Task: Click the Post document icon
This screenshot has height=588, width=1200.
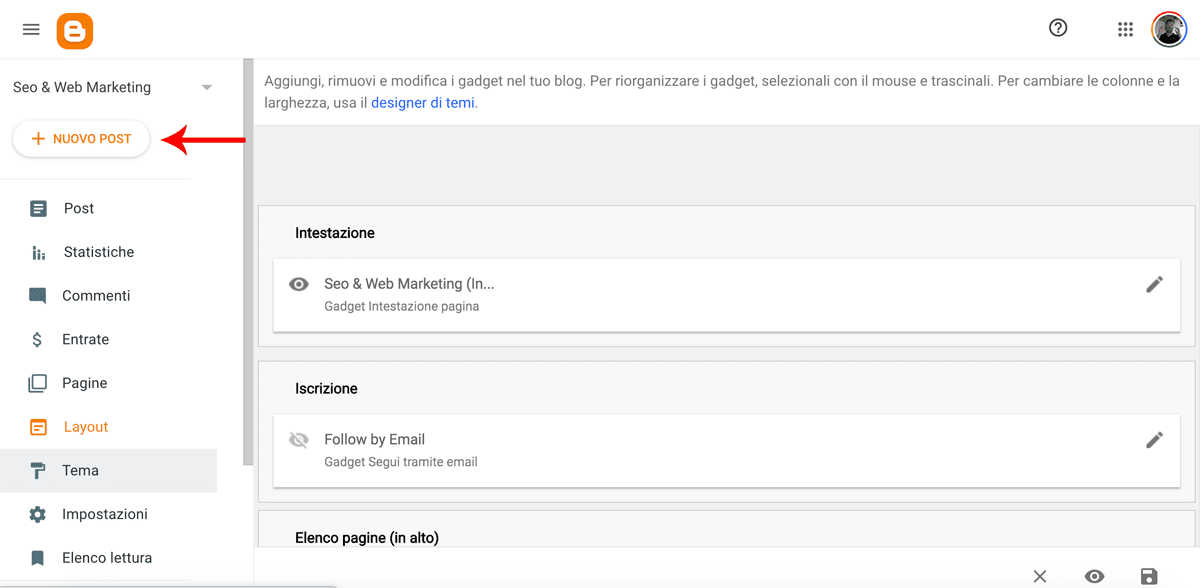Action: pos(38,208)
